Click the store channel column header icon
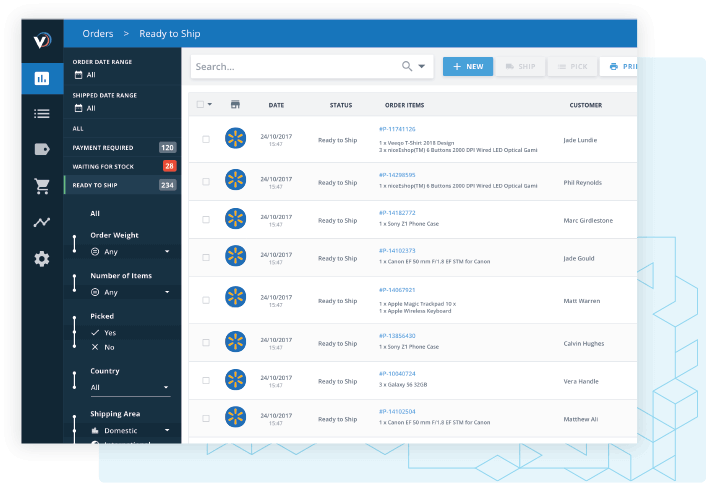 click(x=235, y=104)
